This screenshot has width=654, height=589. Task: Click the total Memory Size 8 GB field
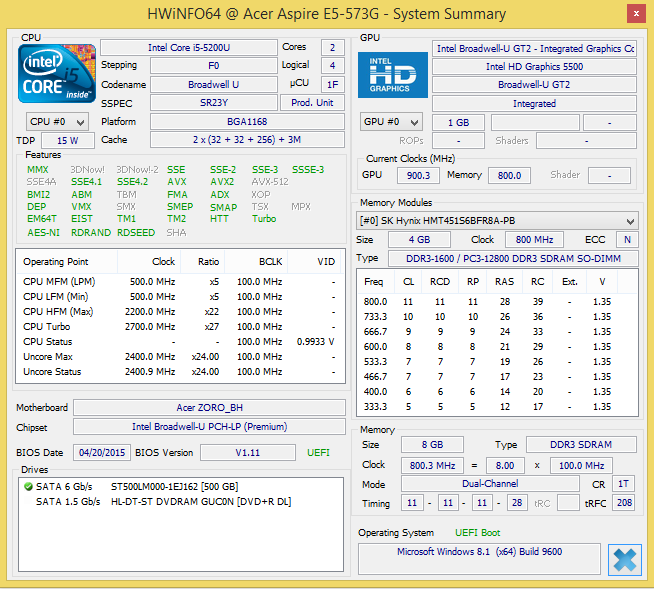tap(432, 445)
